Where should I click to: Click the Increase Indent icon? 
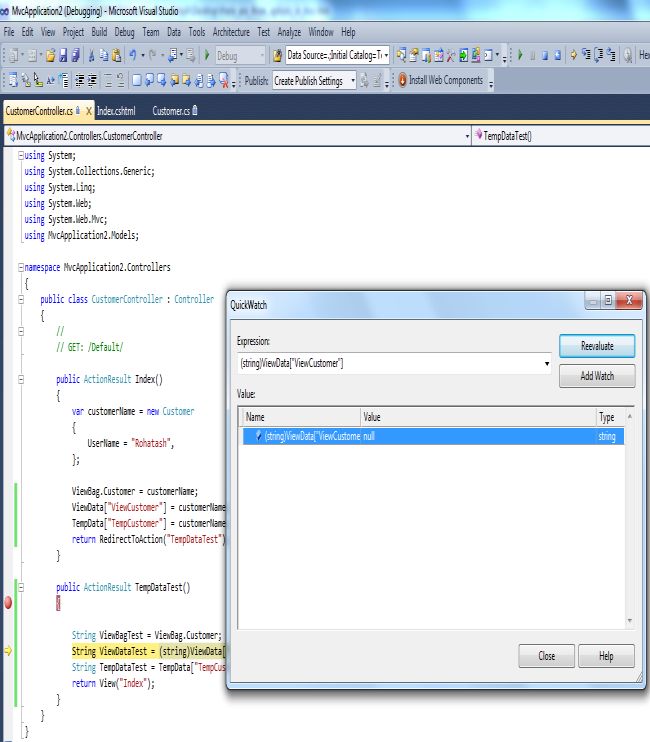pos(92,80)
